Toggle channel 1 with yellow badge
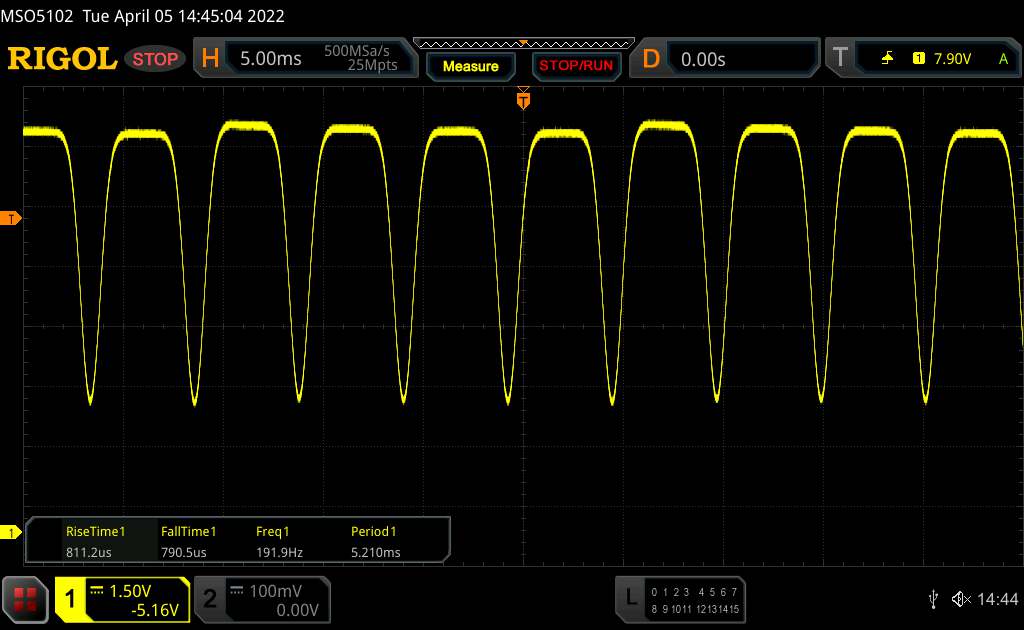The height and width of the screenshot is (630, 1024). point(71,599)
